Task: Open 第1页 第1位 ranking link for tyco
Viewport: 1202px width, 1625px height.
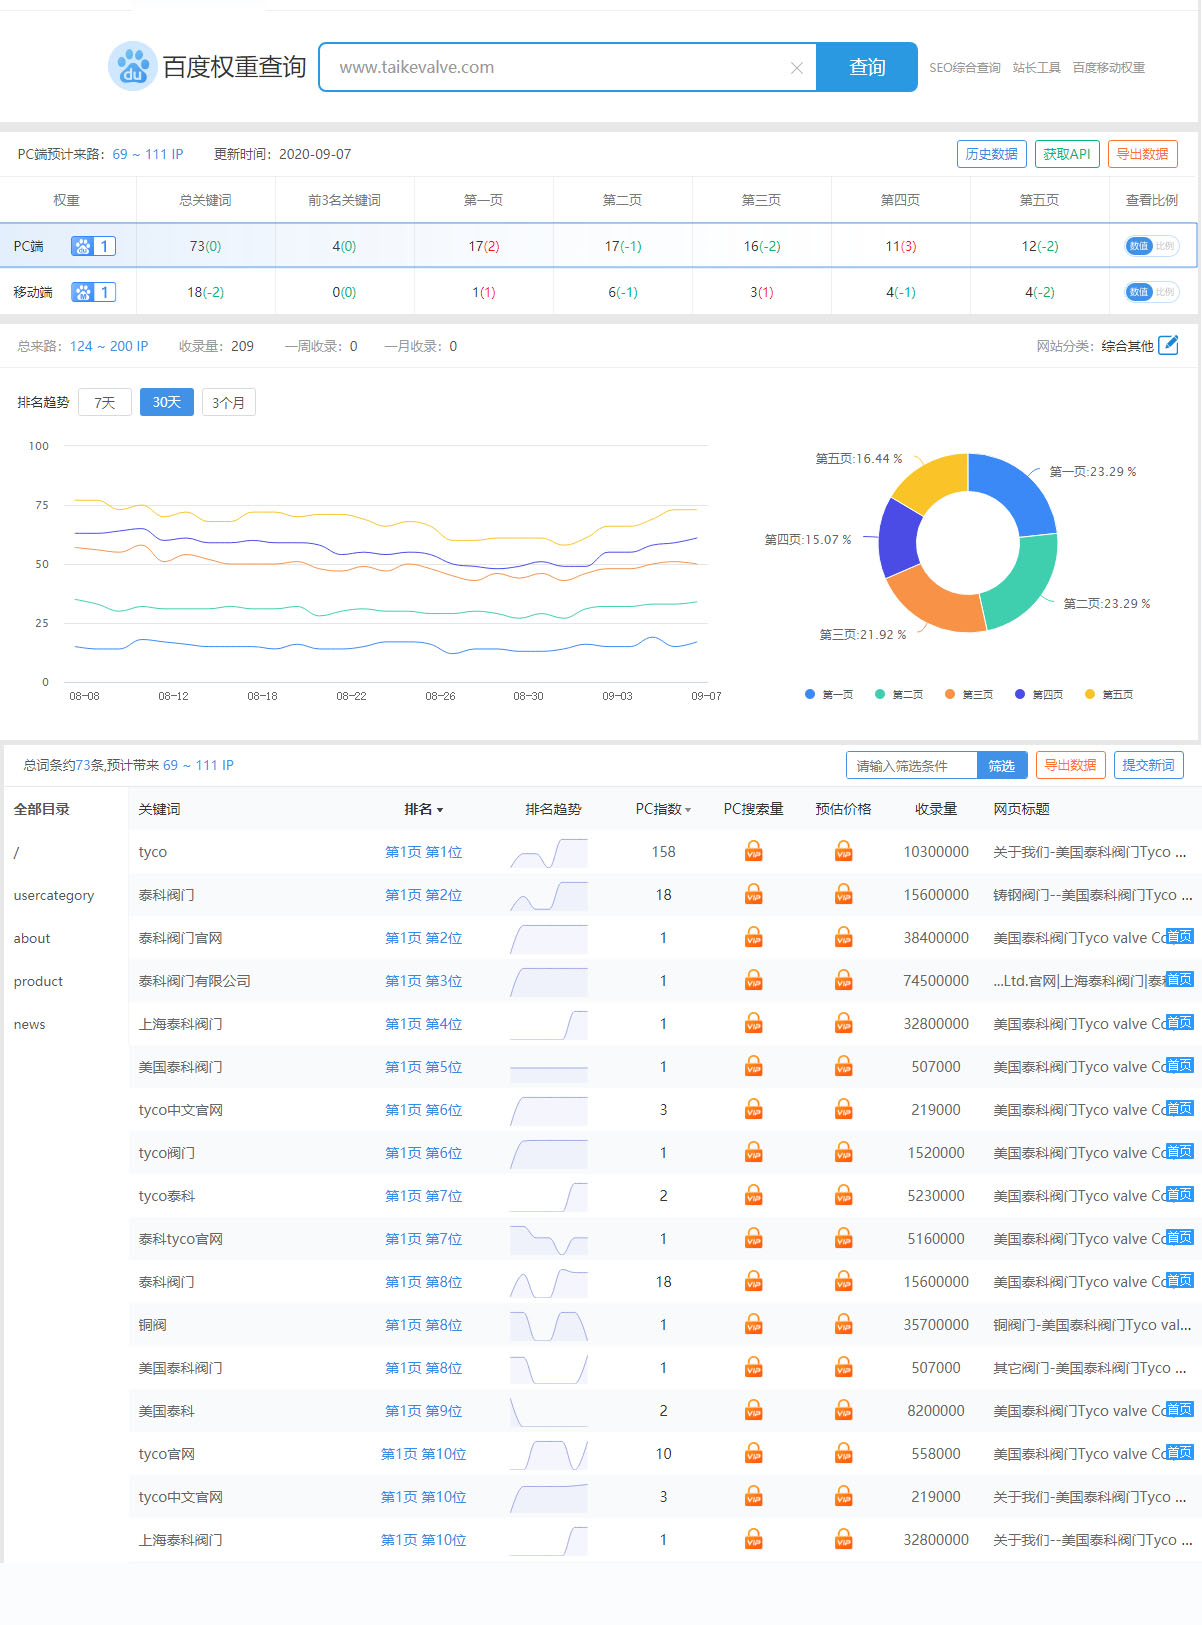Action: click(424, 852)
